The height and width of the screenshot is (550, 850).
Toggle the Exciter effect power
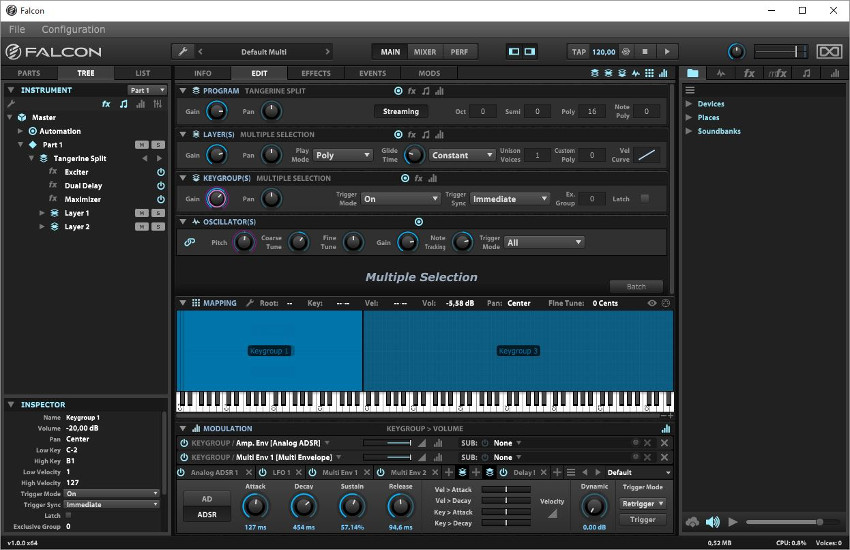pos(161,172)
